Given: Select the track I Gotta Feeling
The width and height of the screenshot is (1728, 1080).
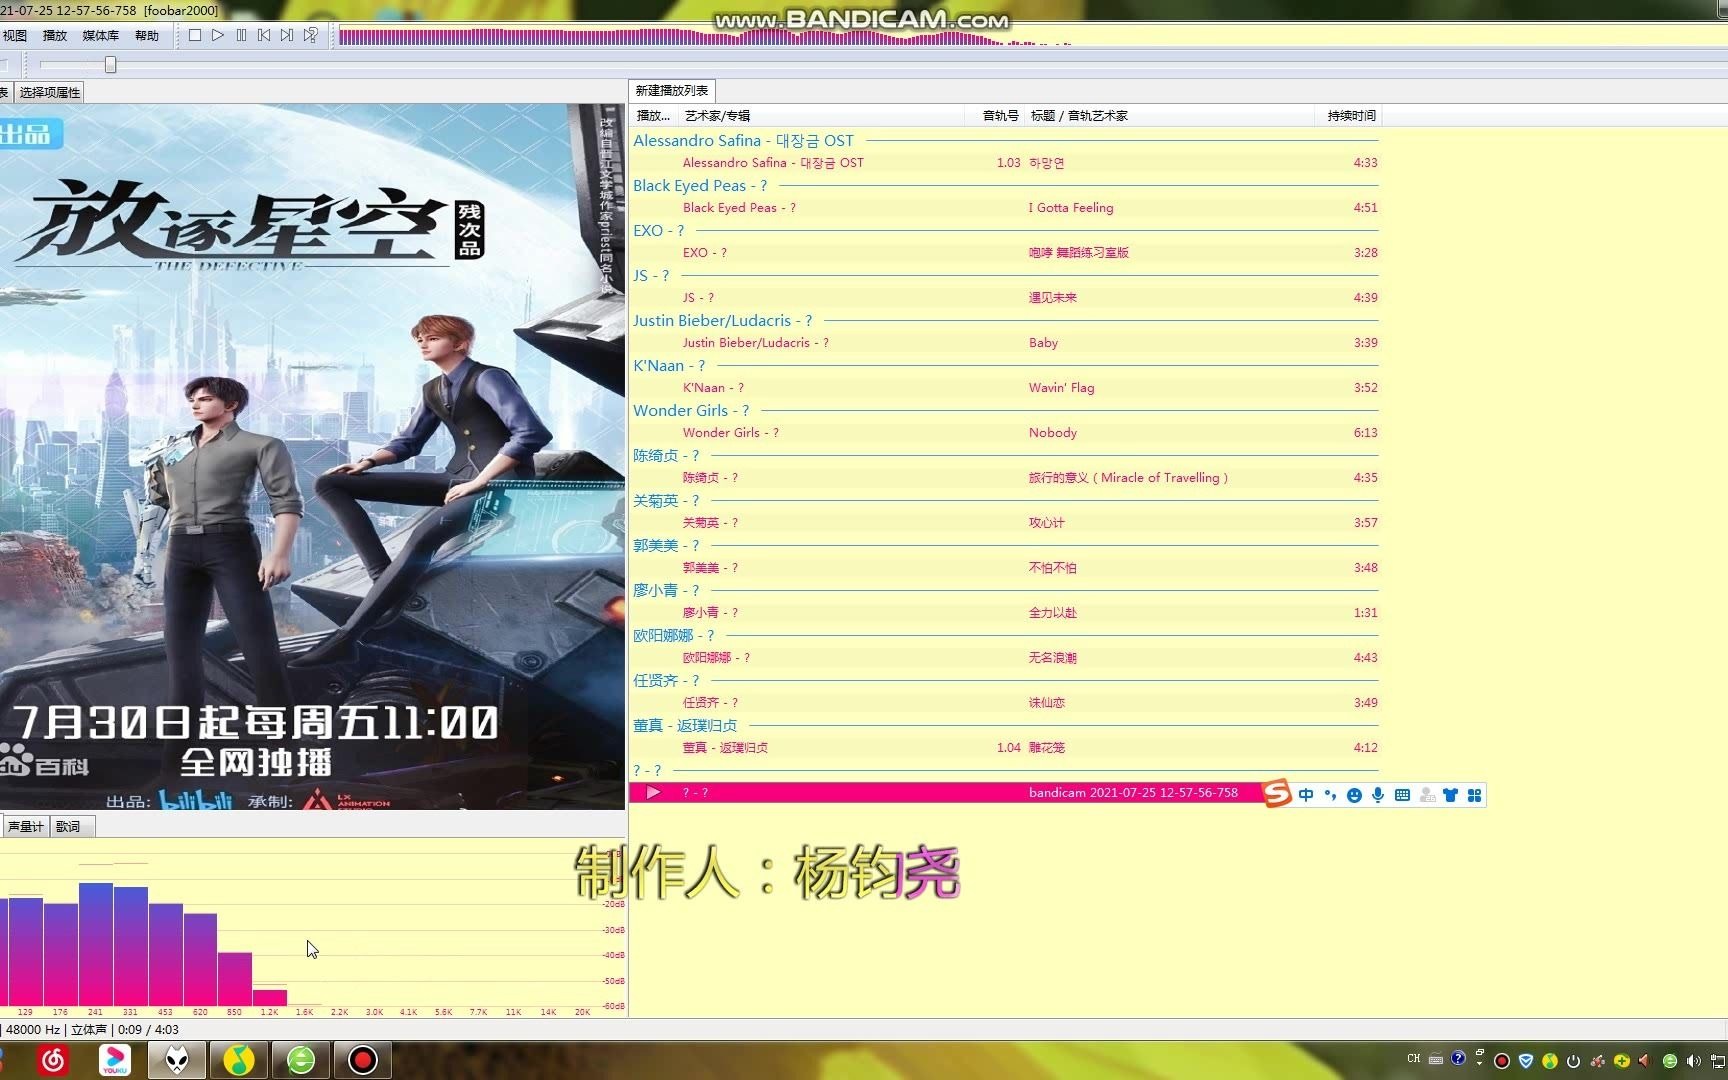Looking at the screenshot, I should pos(1004,208).
